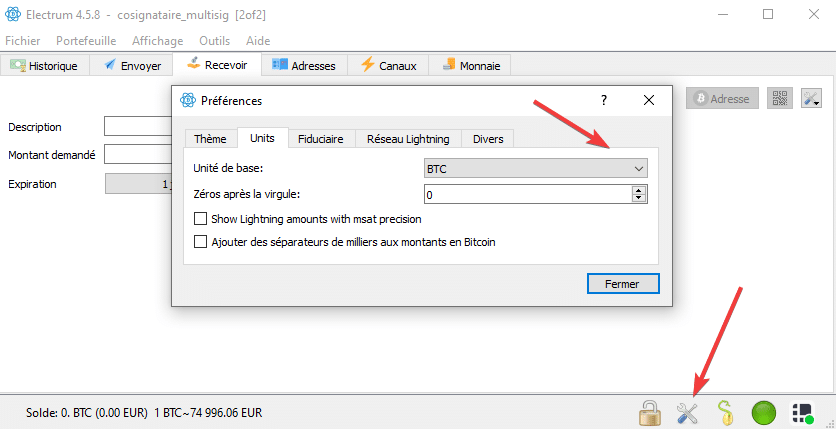
Task: Open the password lock icon in status bar
Action: [650, 412]
